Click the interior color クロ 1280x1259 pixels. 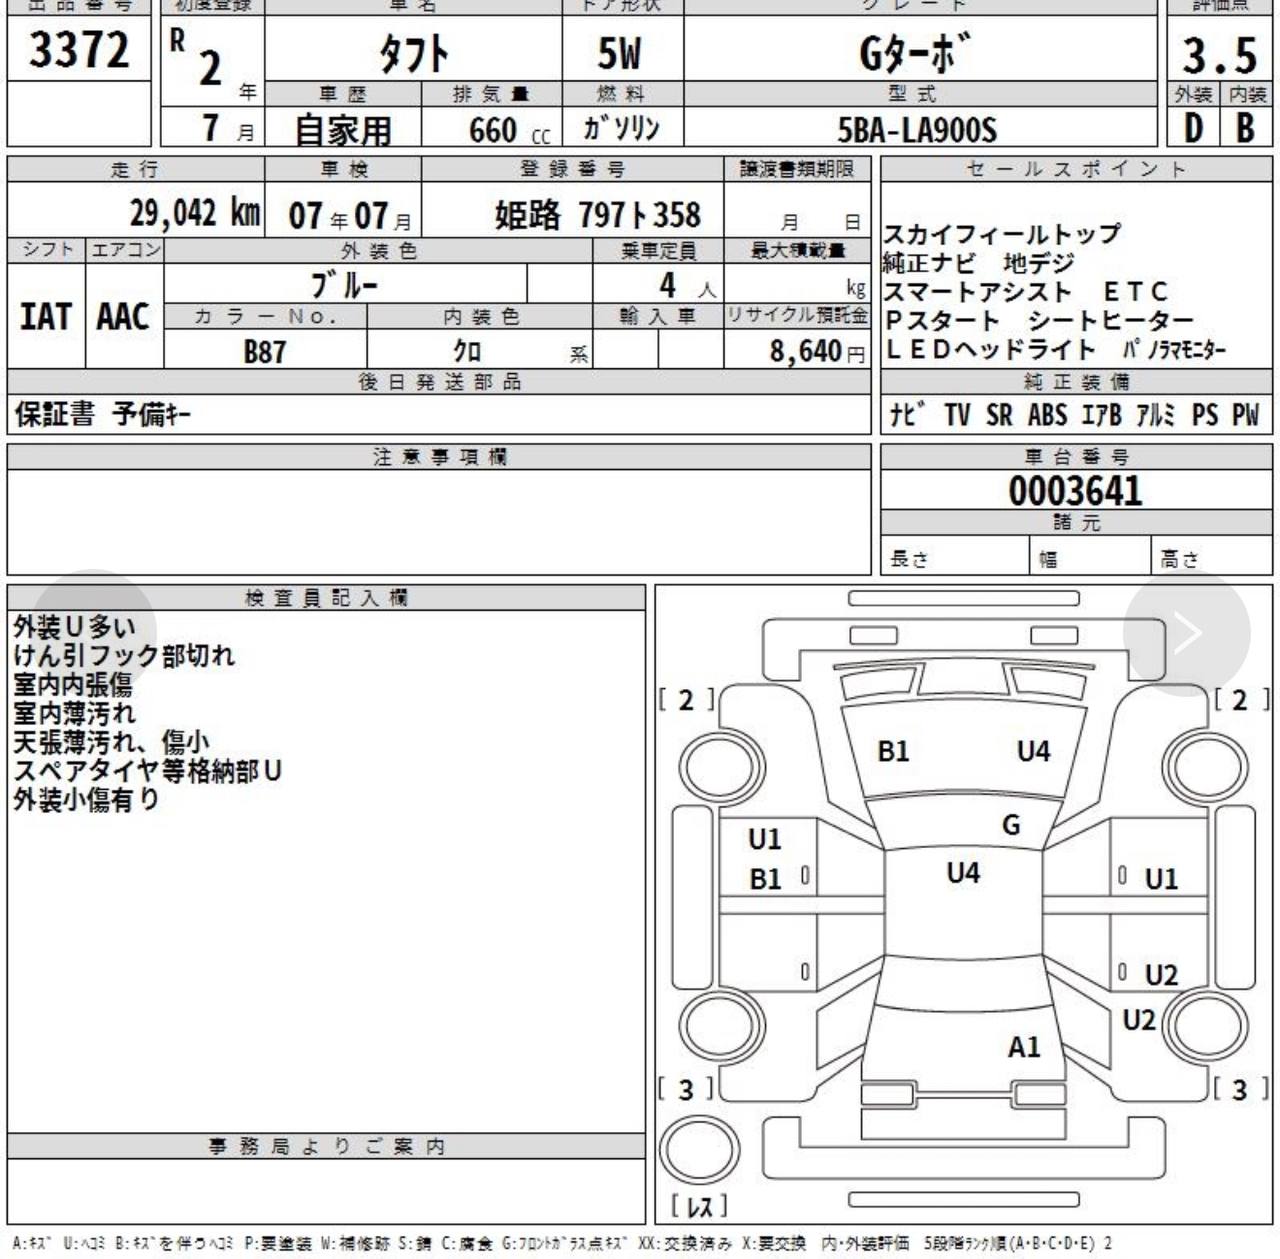(467, 351)
